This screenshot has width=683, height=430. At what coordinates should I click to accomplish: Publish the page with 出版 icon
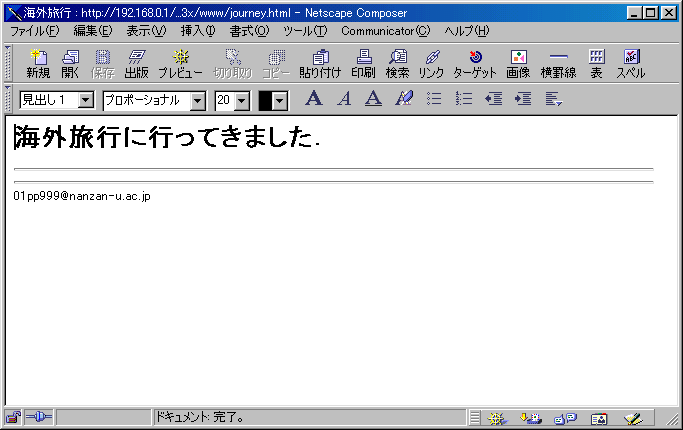tap(136, 64)
